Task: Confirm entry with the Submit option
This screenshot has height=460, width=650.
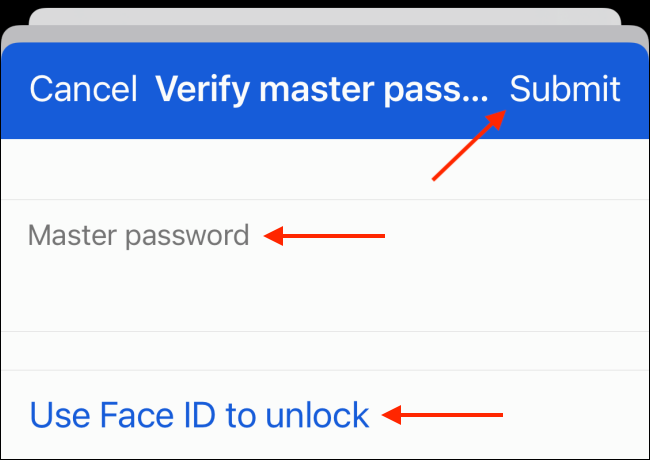Action: (565, 89)
